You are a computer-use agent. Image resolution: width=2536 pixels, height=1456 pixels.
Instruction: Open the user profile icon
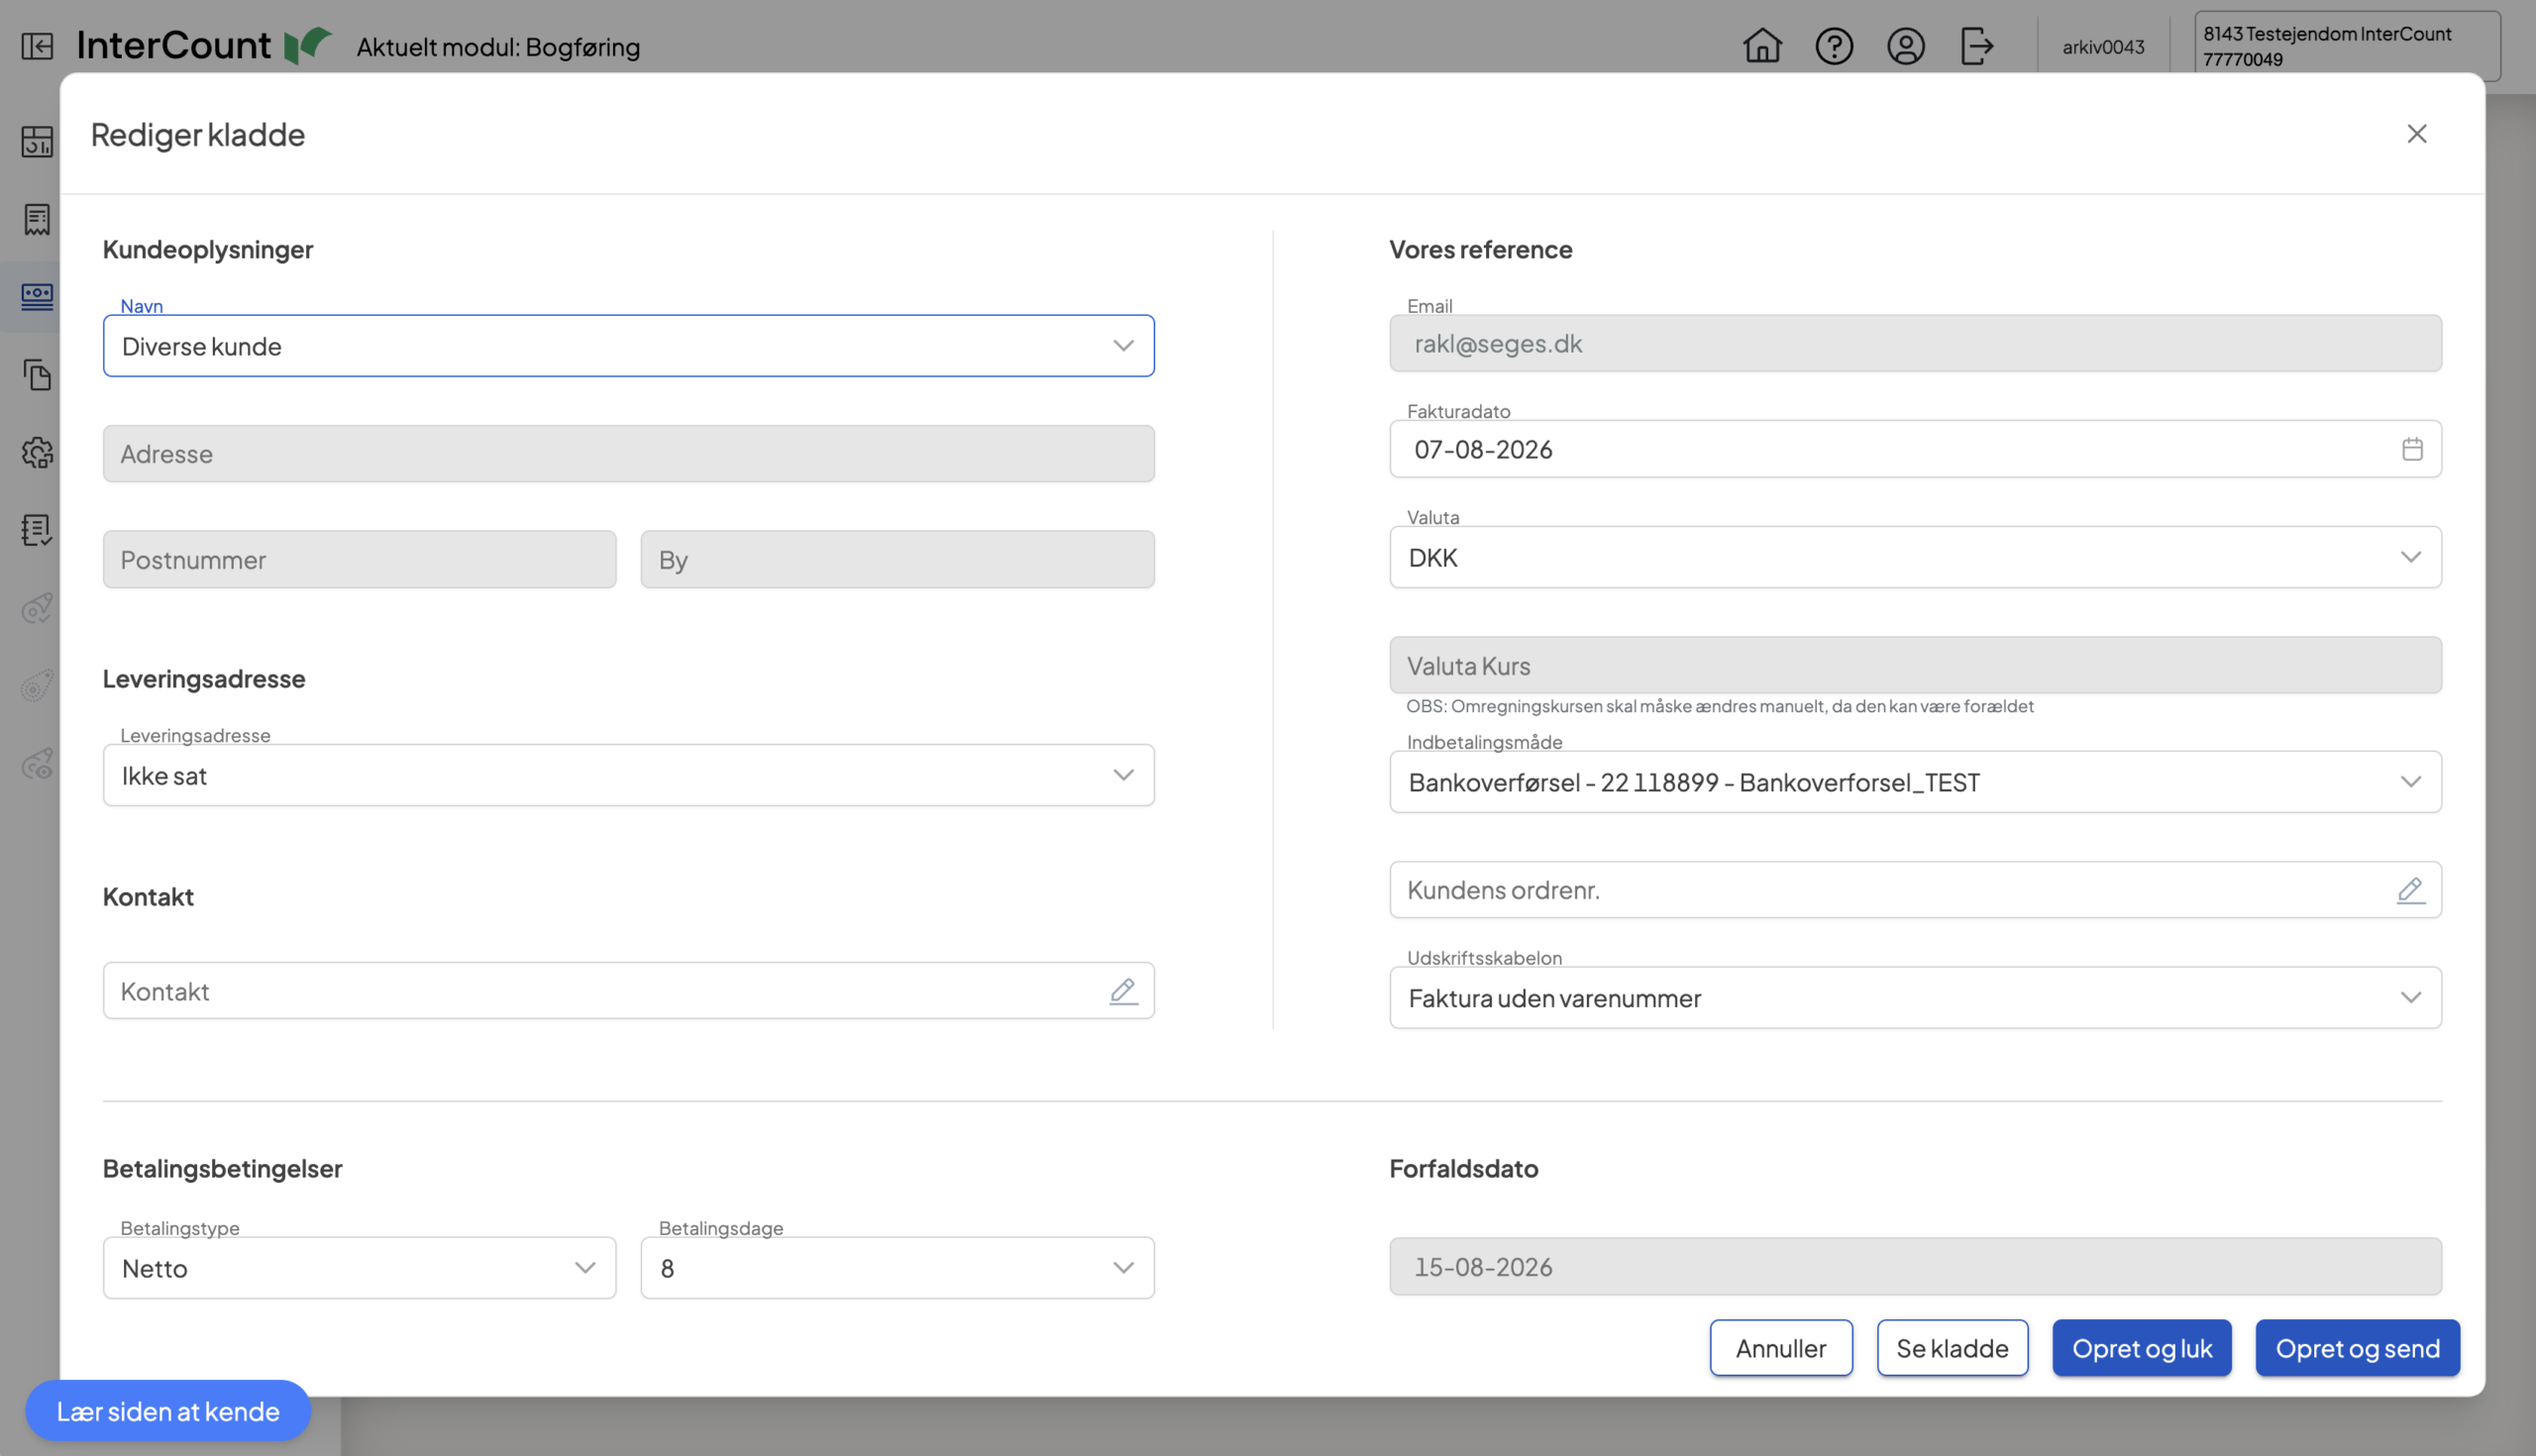tap(1906, 46)
